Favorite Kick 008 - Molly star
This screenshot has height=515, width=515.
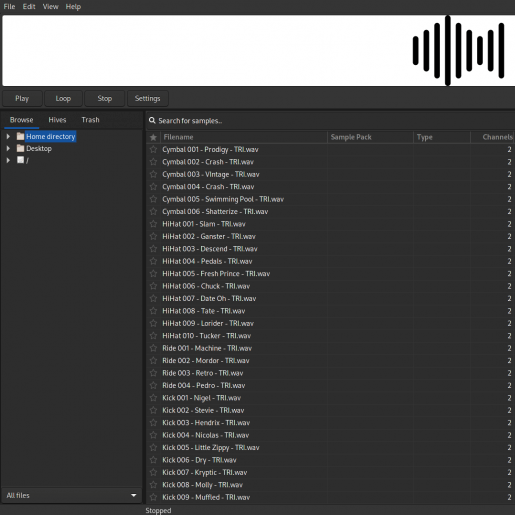tap(153, 485)
